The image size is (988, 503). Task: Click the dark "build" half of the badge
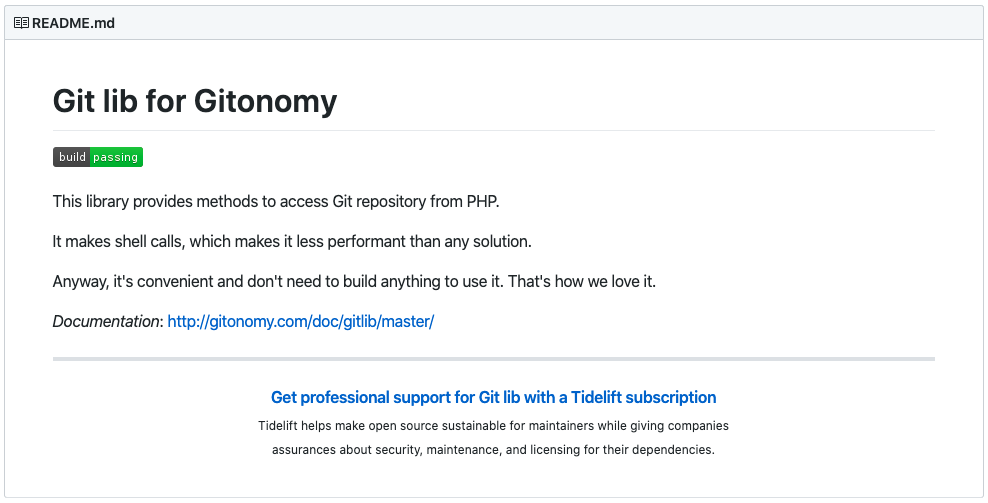[x=72, y=157]
